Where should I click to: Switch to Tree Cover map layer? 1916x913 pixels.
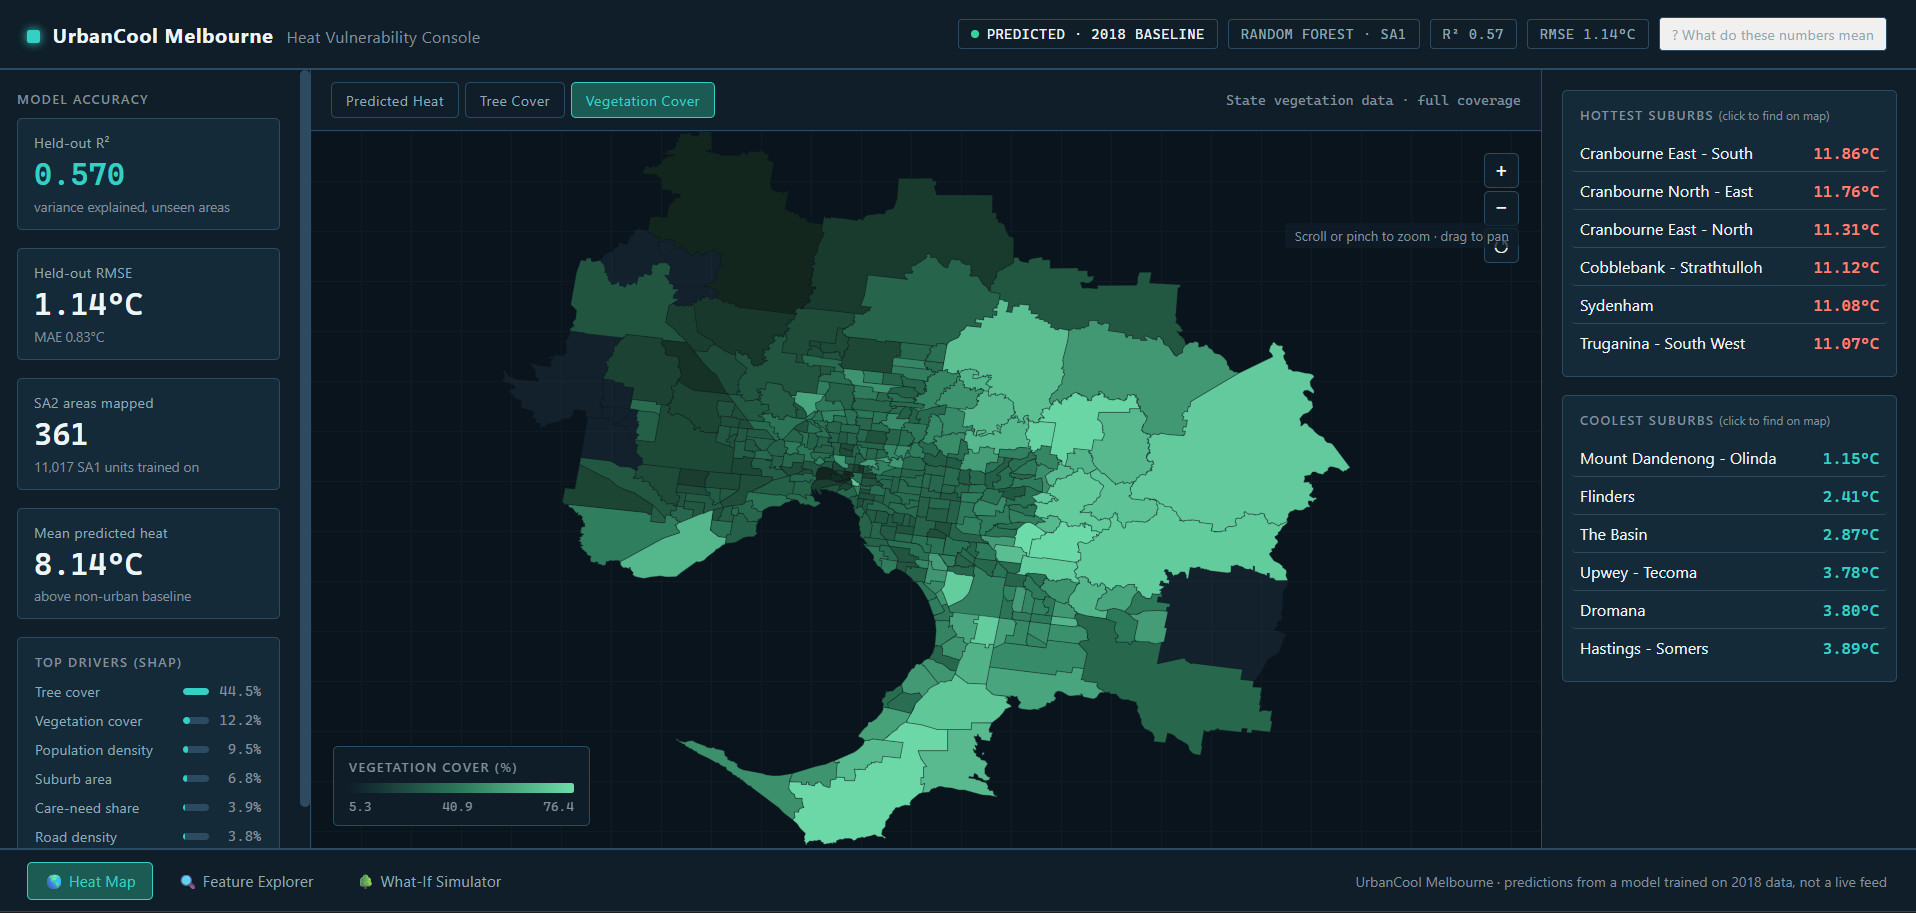pos(514,100)
